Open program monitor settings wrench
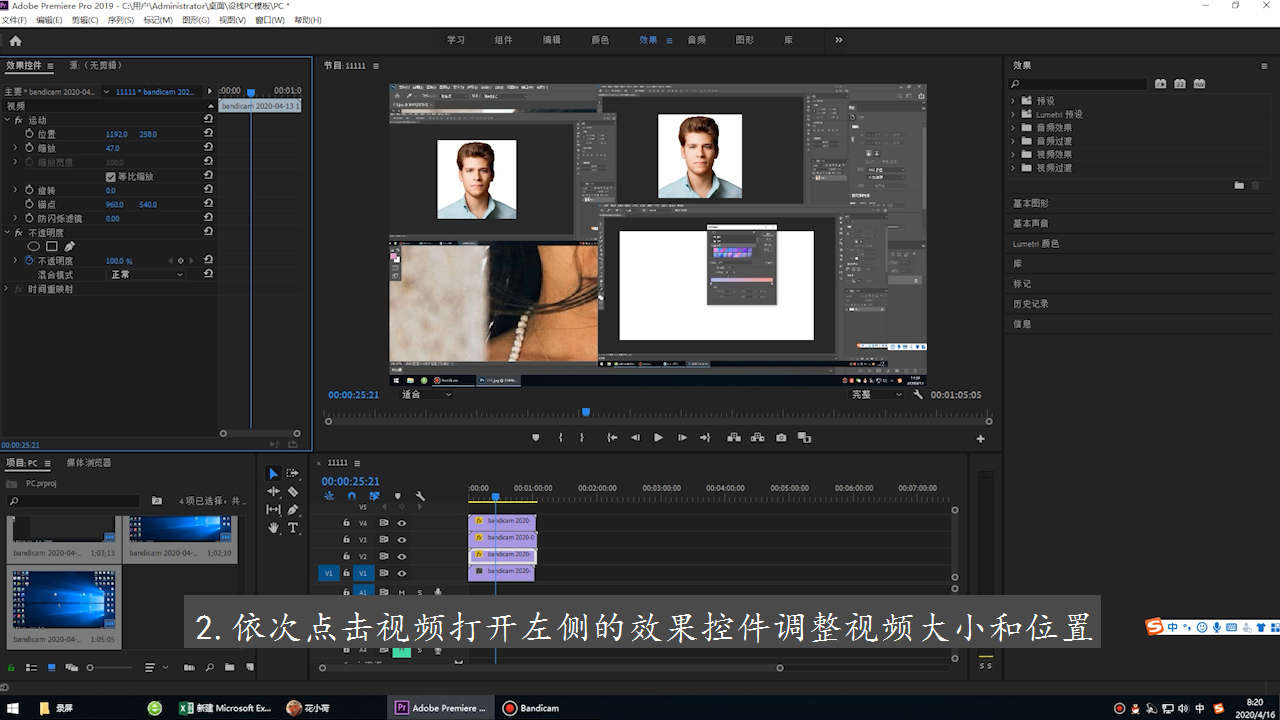The height and width of the screenshot is (720, 1280). tap(918, 394)
